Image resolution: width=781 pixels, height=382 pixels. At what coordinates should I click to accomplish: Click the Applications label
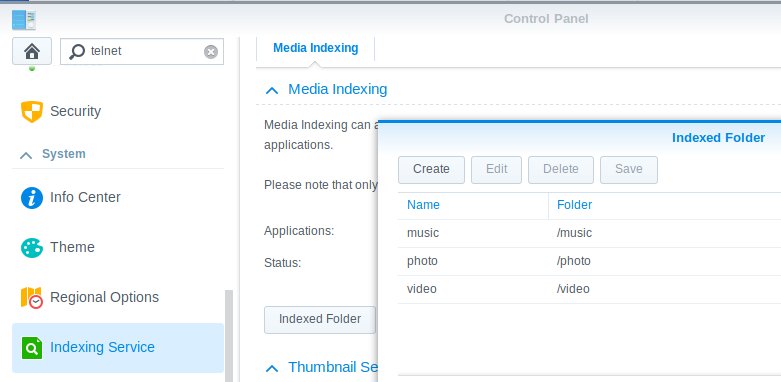click(x=299, y=231)
